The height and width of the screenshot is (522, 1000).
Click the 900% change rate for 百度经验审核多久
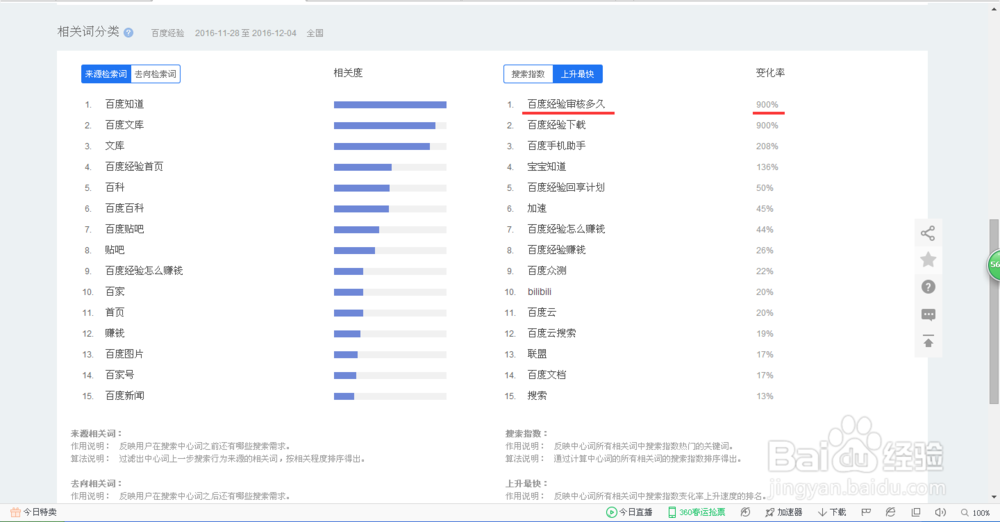[767, 105]
